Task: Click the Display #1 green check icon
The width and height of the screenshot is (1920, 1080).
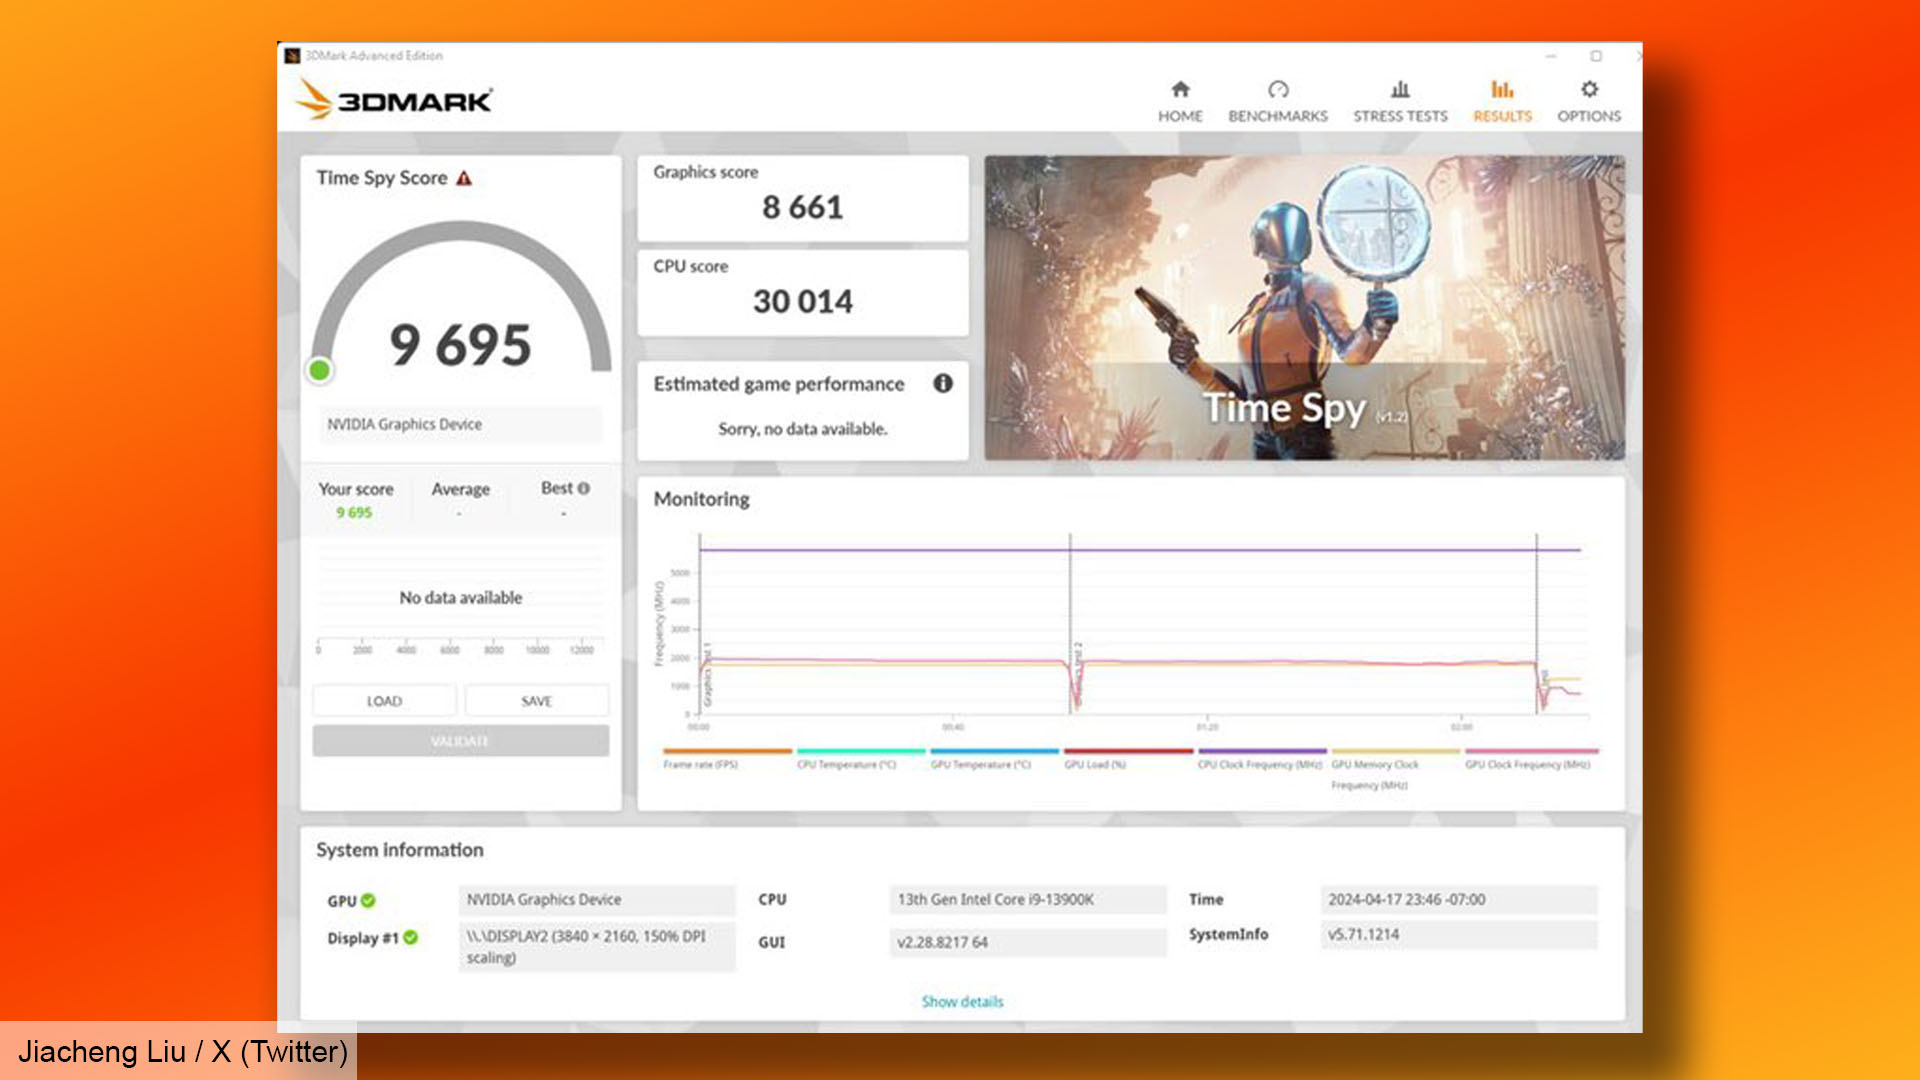Action: (410, 937)
